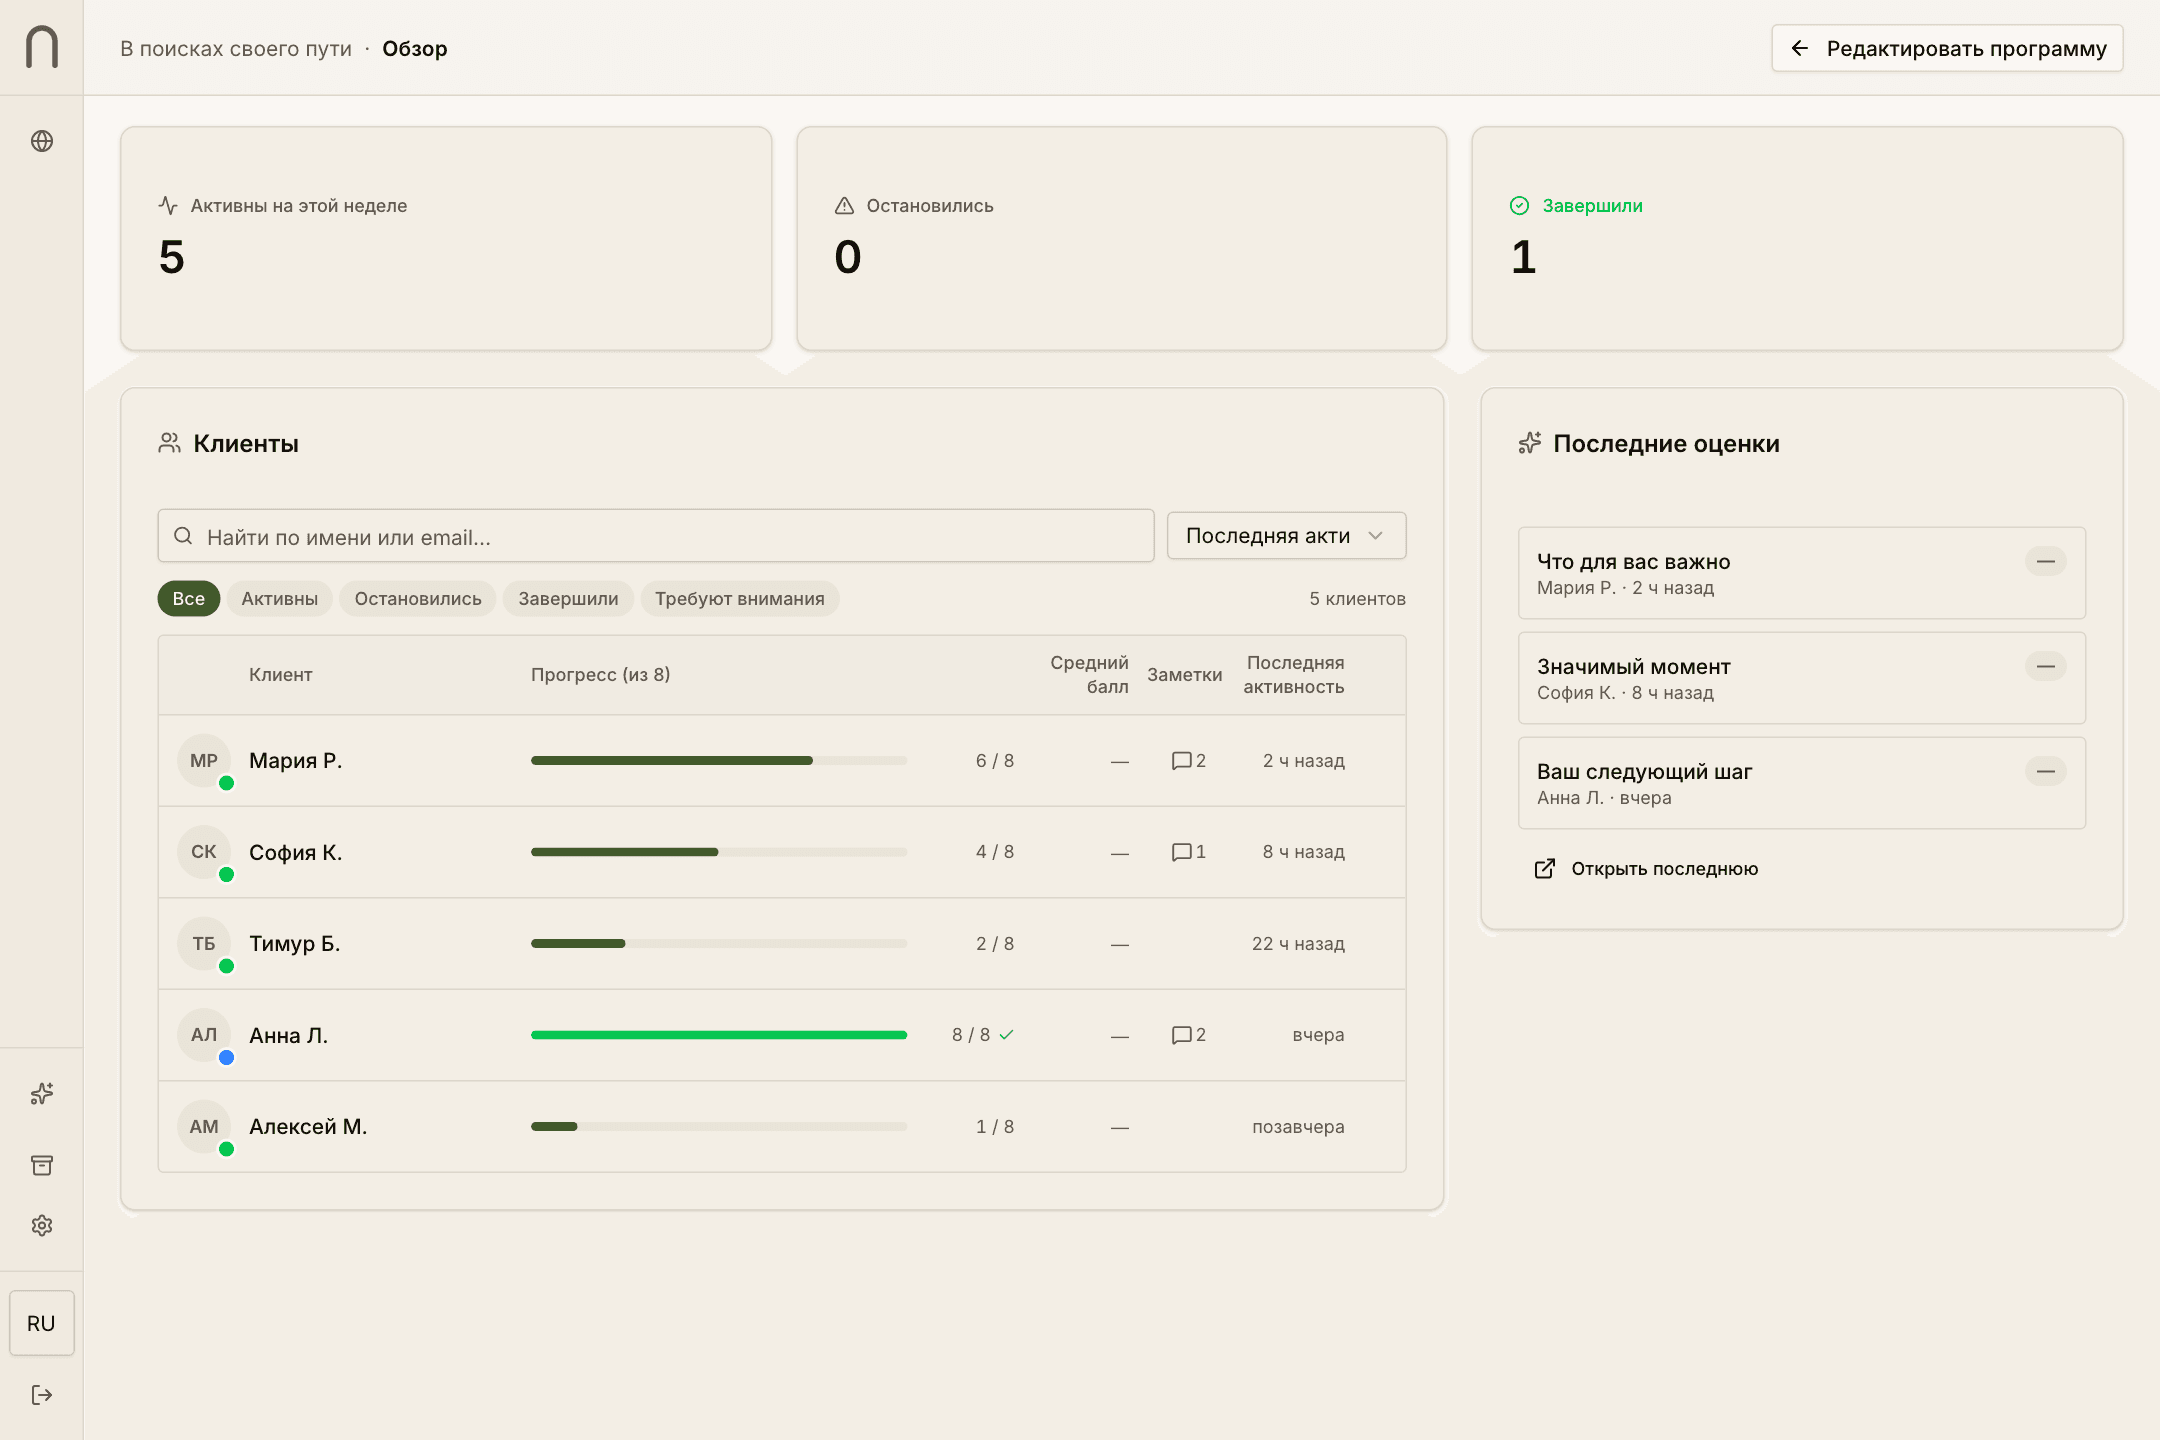Viewport: 2160px width, 1440px height.
Task: Click the МР avatar of Мария Р.
Action: 204,761
